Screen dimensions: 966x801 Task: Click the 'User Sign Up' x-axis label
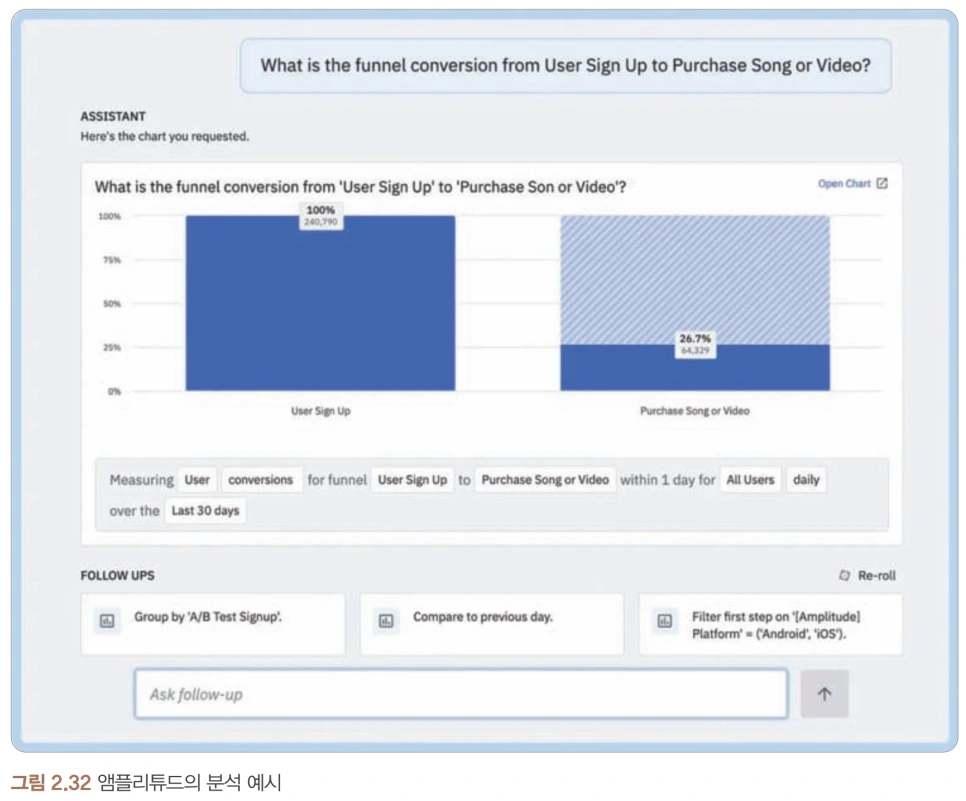(320, 411)
